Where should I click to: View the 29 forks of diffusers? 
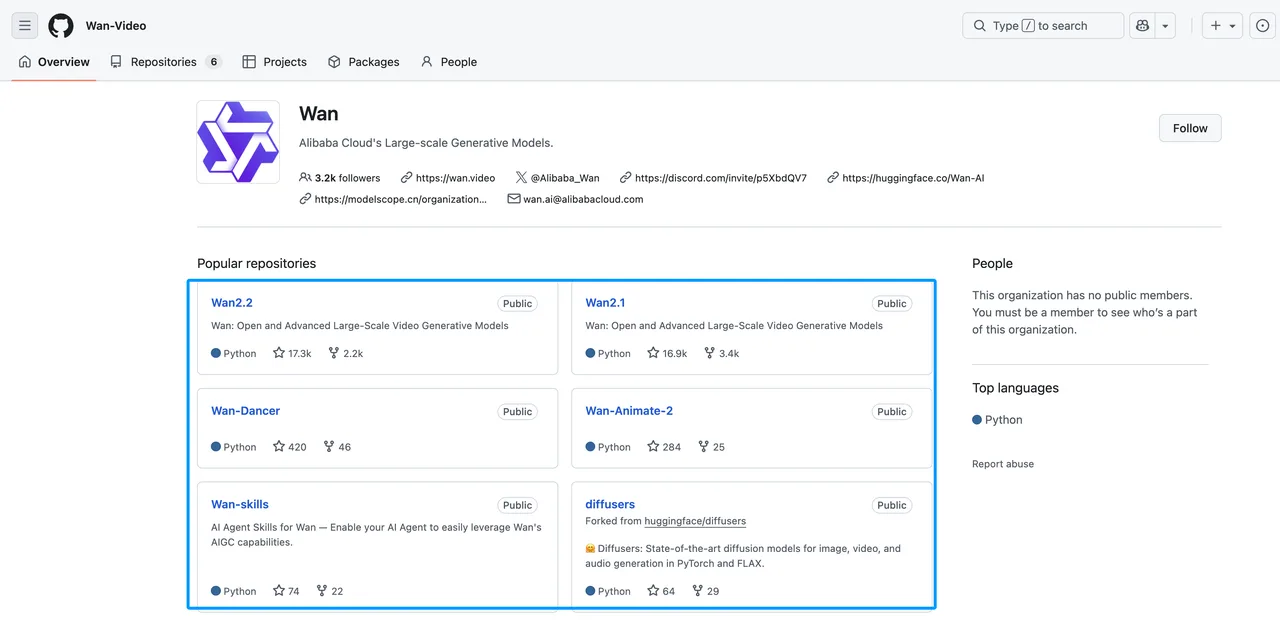(706, 591)
